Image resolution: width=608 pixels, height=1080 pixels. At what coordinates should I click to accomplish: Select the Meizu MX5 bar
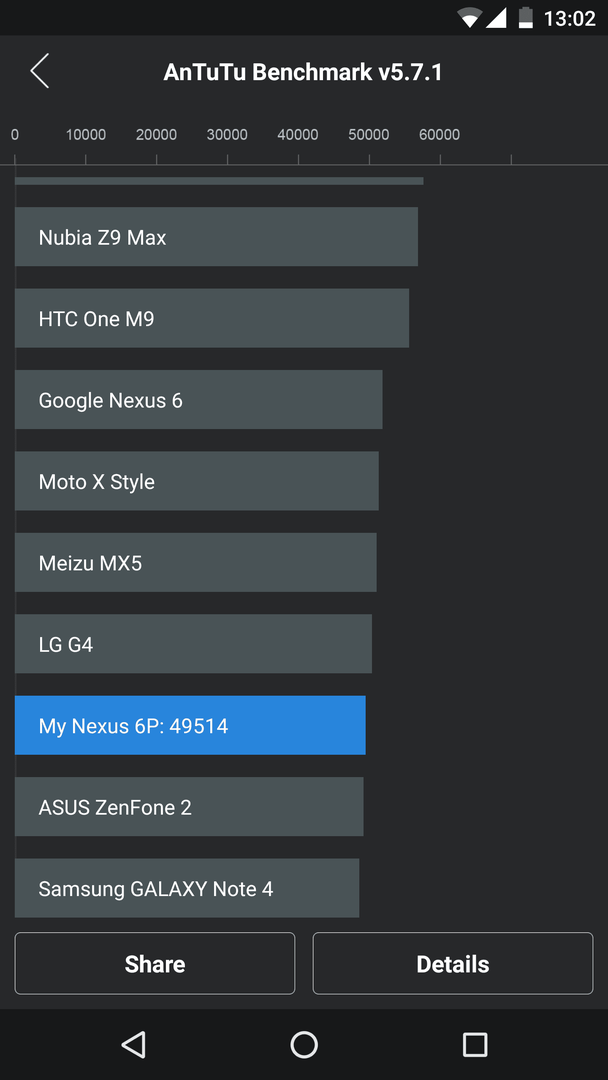pyautogui.click(x=196, y=562)
